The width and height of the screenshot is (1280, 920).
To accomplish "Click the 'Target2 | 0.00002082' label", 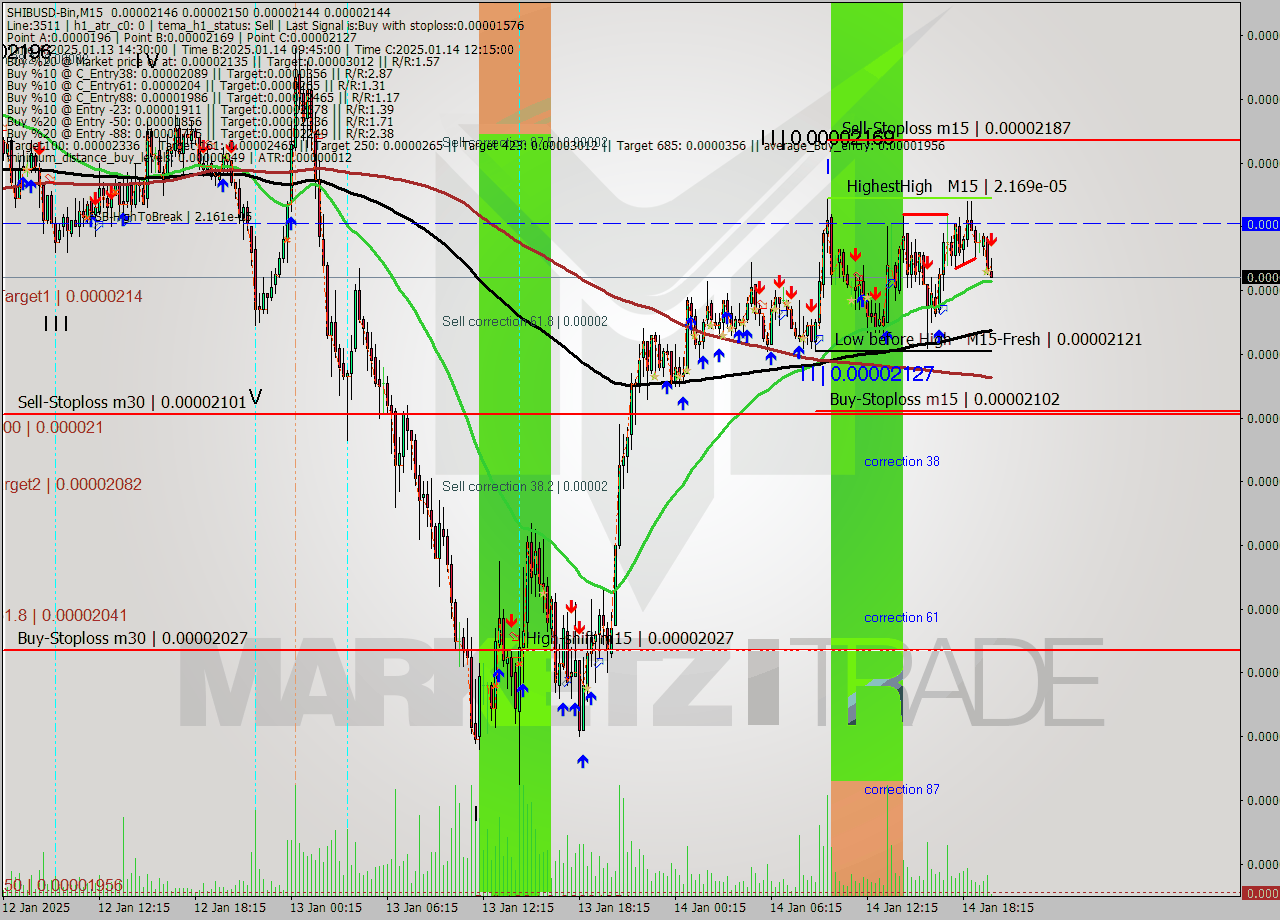I will (71, 484).
